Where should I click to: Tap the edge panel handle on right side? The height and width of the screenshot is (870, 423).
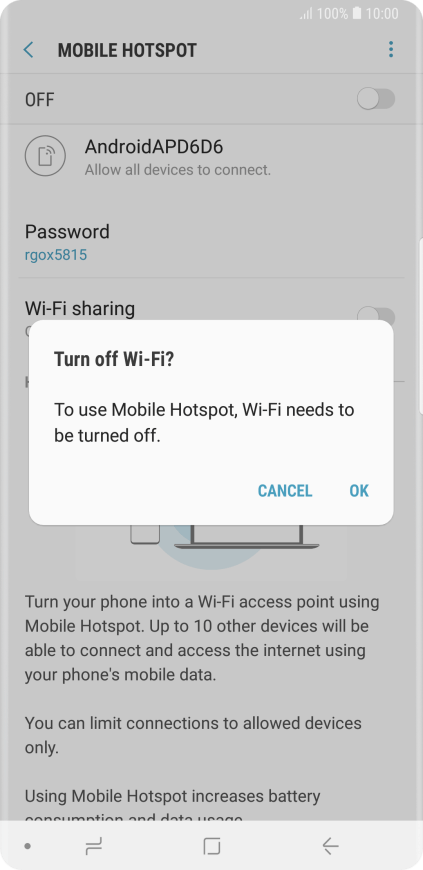tap(420, 325)
